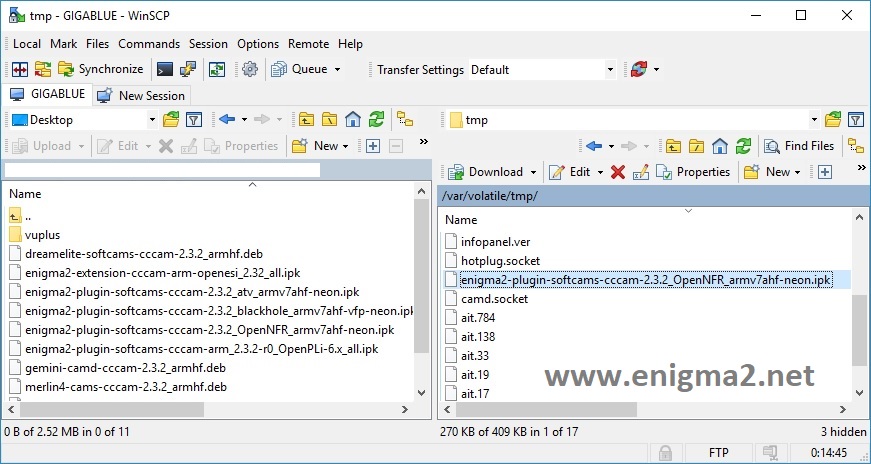Go to the remote home directory icon

720,146
